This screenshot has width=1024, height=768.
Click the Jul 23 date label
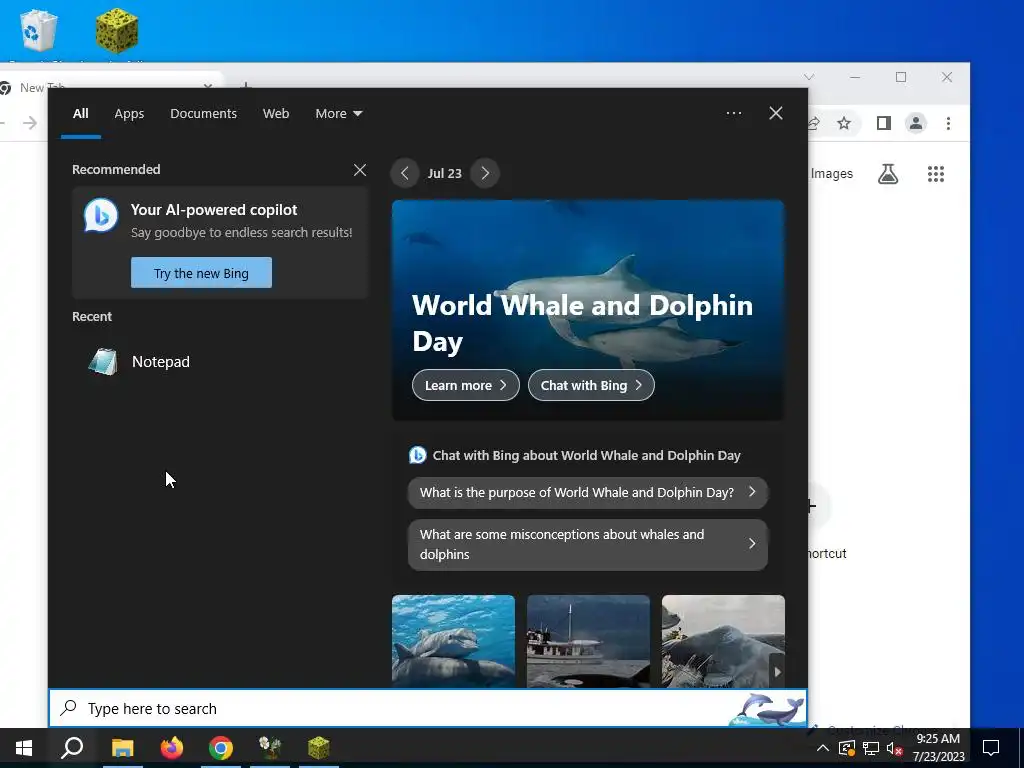[x=445, y=174]
